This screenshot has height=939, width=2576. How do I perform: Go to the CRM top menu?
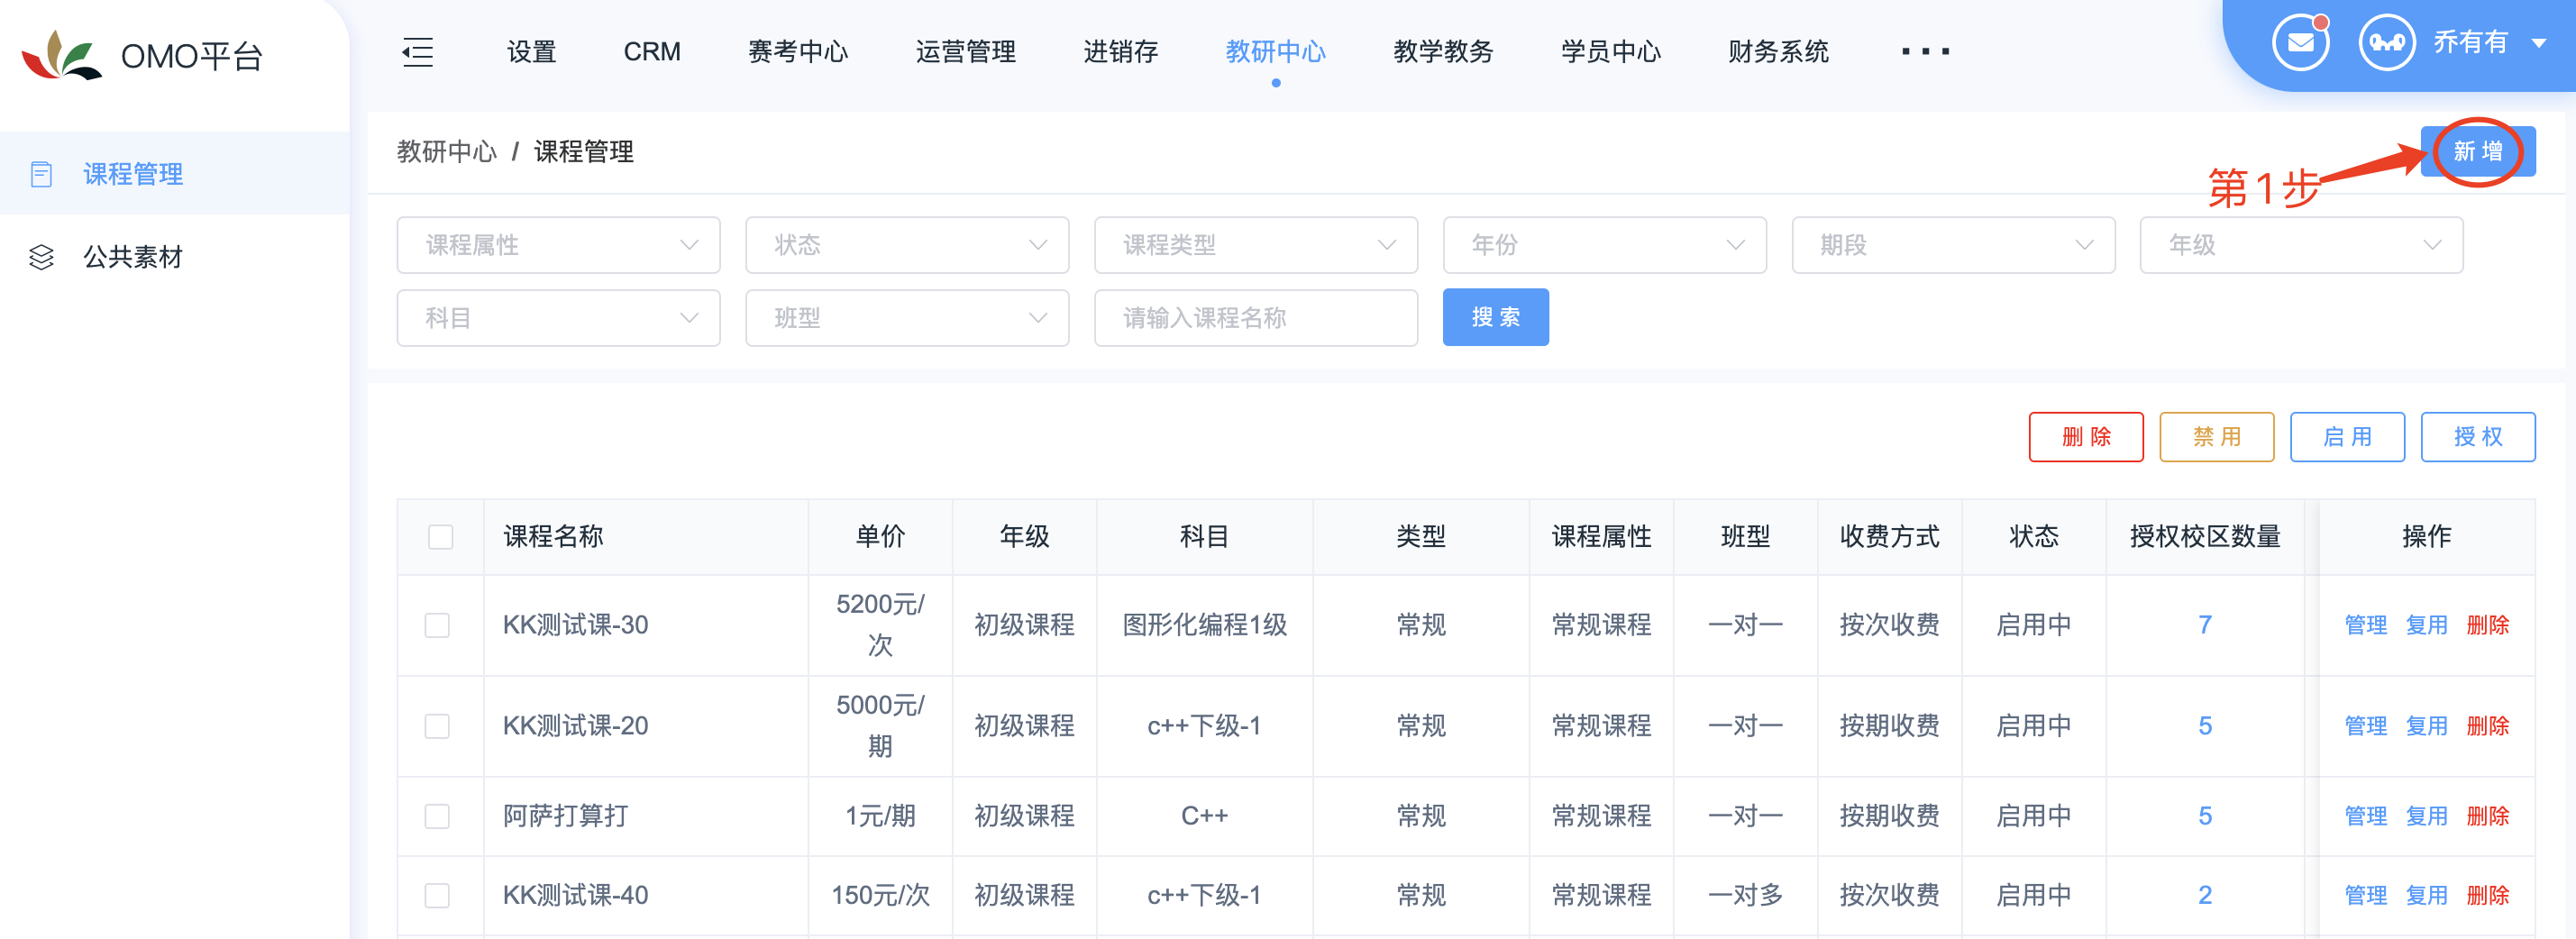[652, 51]
